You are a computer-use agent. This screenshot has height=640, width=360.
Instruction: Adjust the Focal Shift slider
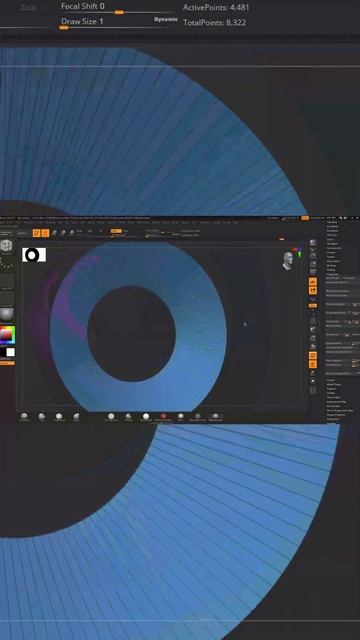pyautogui.click(x=119, y=9)
